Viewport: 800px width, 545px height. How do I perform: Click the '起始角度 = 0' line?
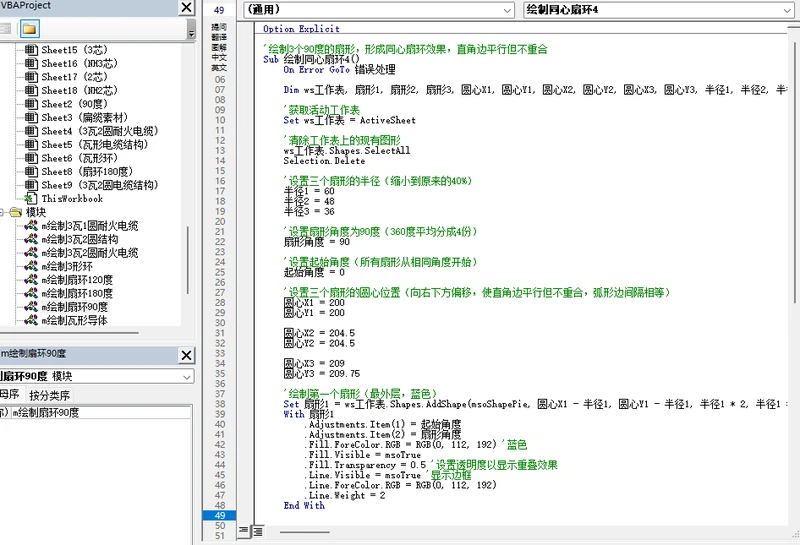(314, 272)
